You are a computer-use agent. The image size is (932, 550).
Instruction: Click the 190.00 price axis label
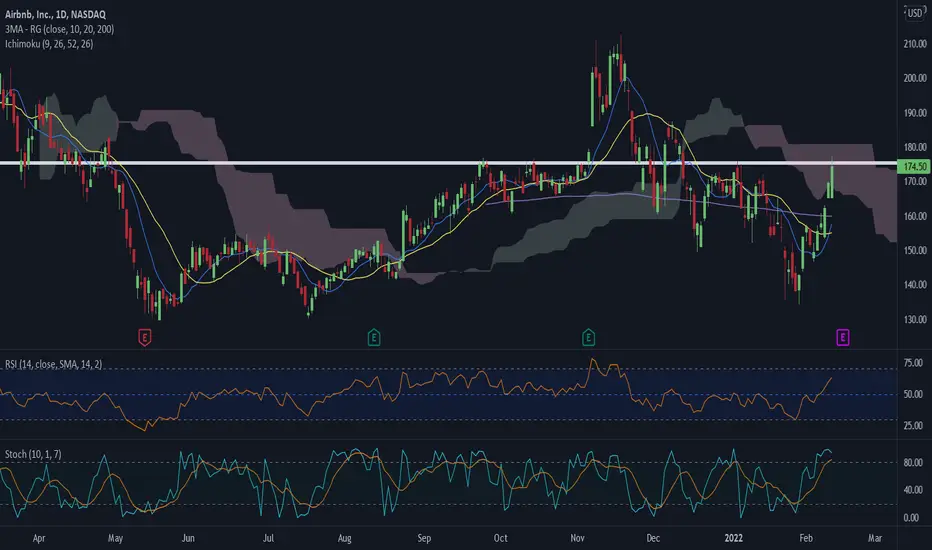tap(915, 112)
